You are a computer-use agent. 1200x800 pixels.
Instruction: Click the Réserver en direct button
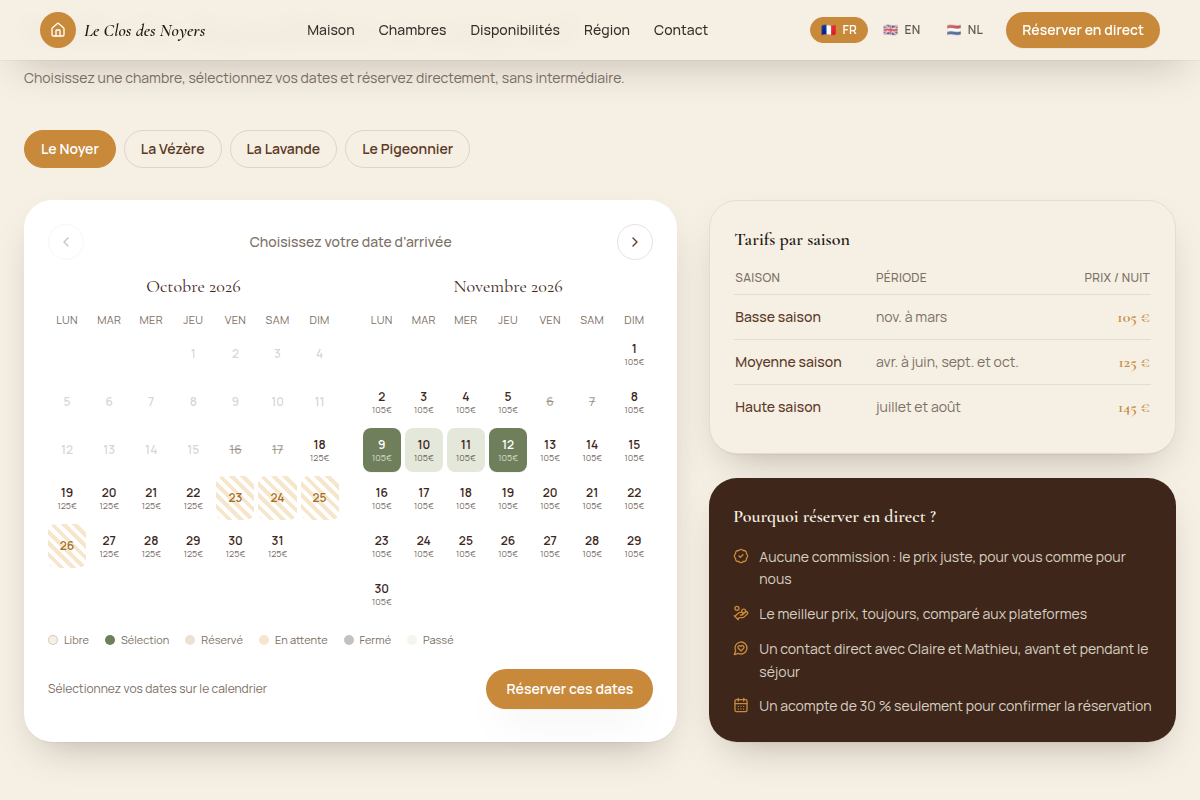pyautogui.click(x=1083, y=30)
